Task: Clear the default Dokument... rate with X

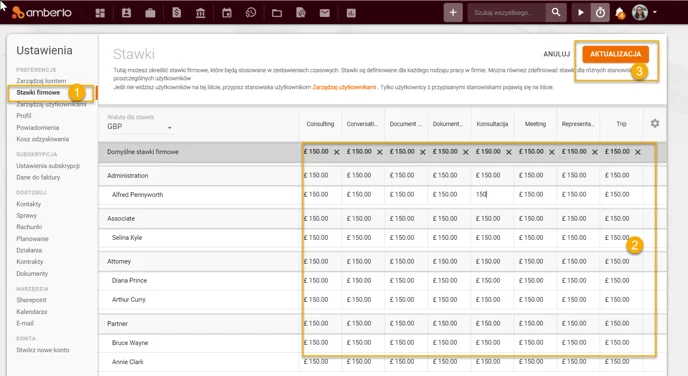Action: [x=466, y=152]
